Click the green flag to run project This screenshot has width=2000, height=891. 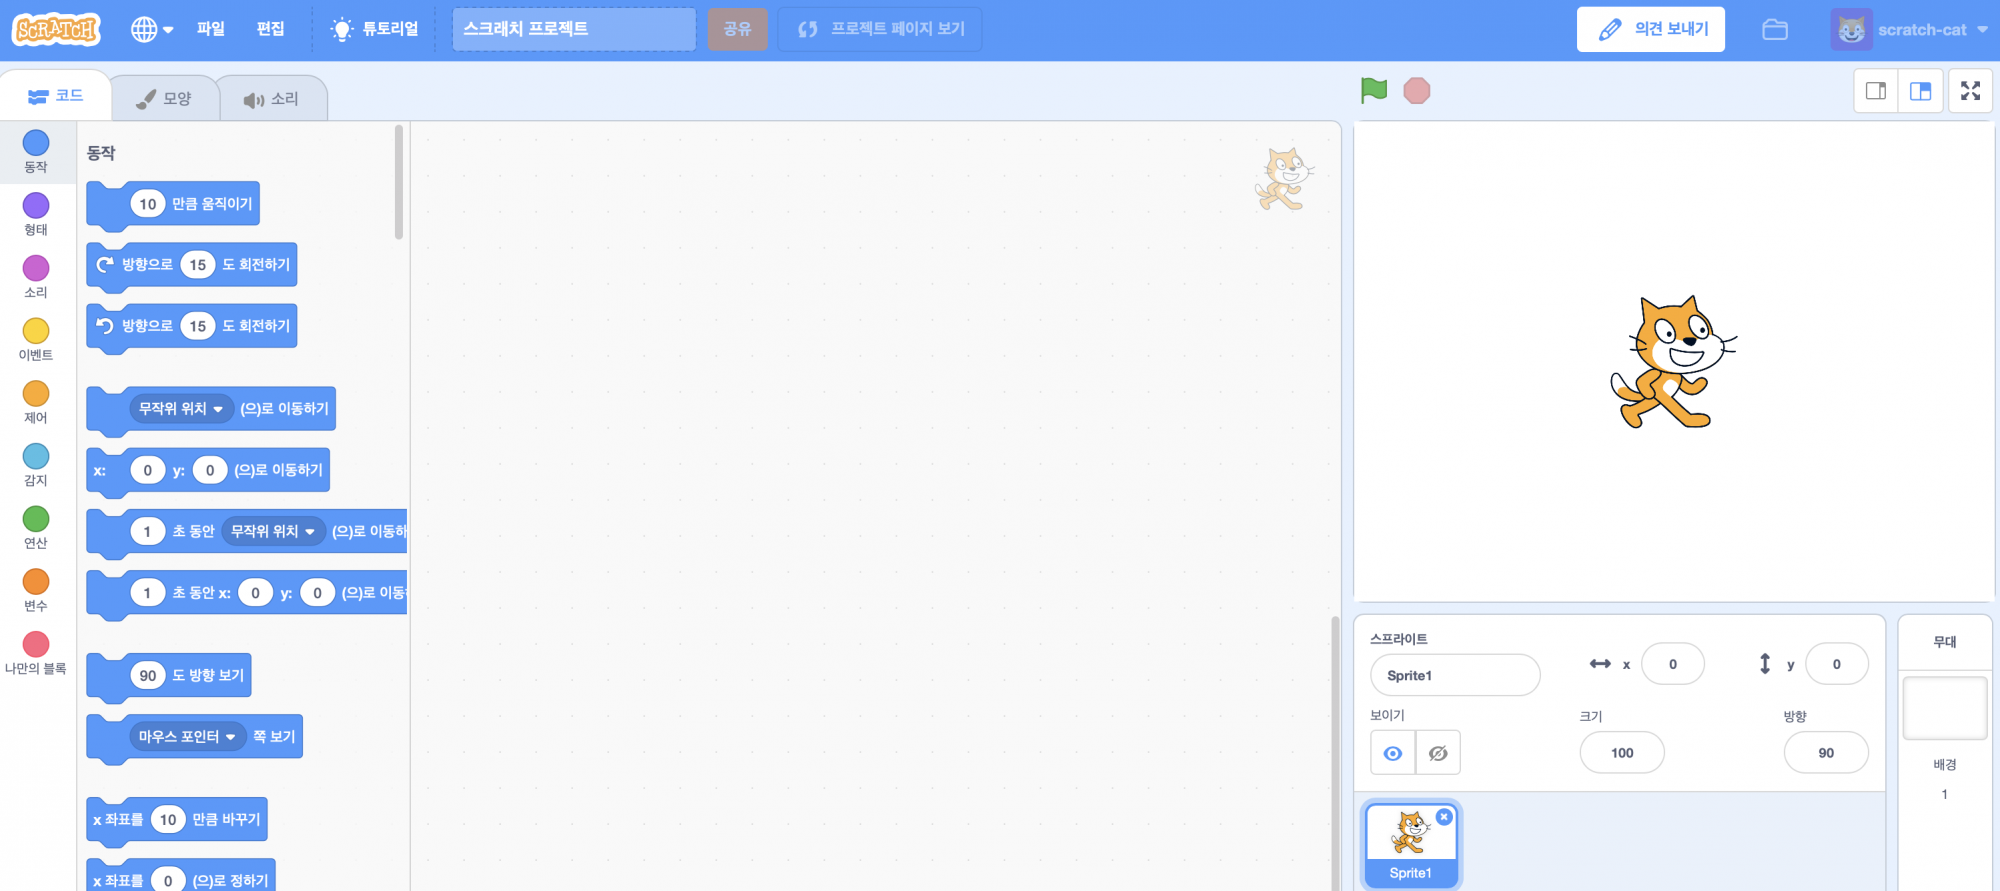(1374, 91)
